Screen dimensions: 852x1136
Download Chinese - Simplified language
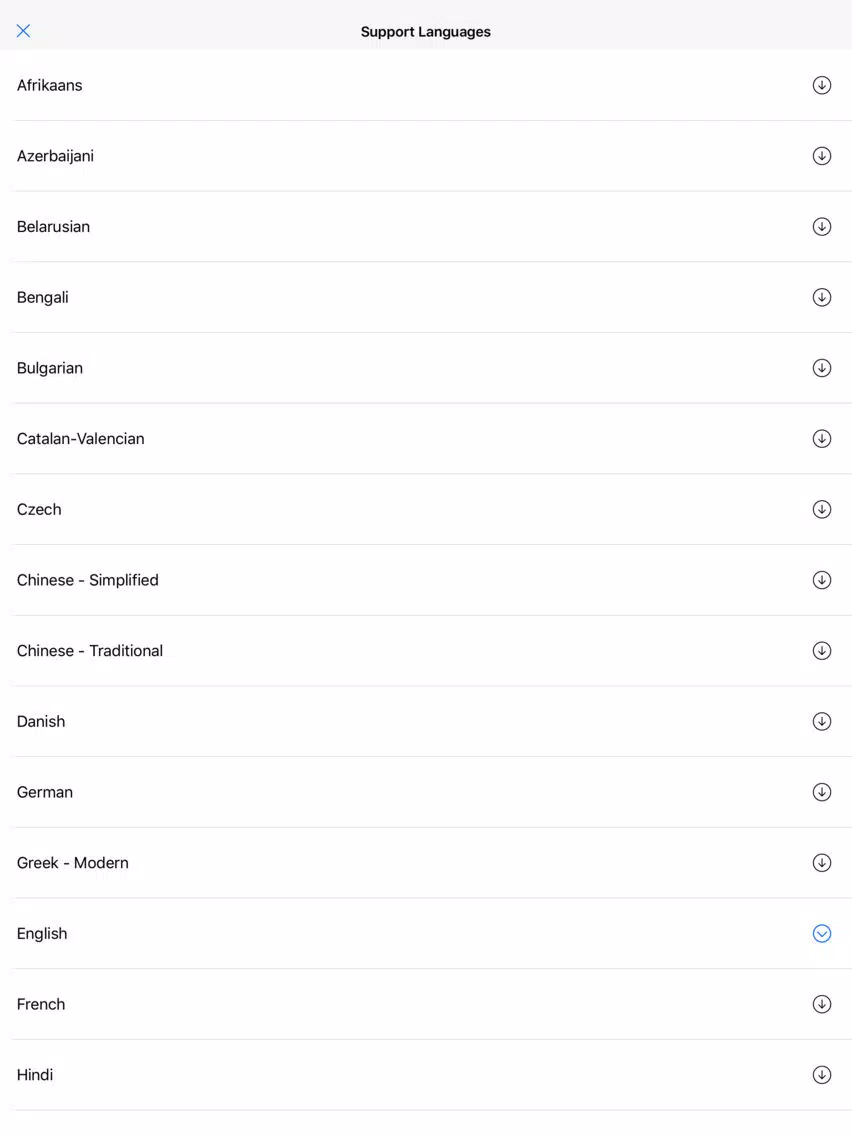click(822, 580)
